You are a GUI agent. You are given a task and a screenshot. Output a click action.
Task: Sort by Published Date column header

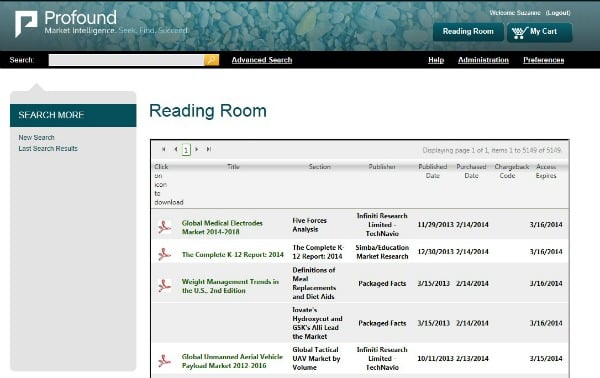coord(433,171)
